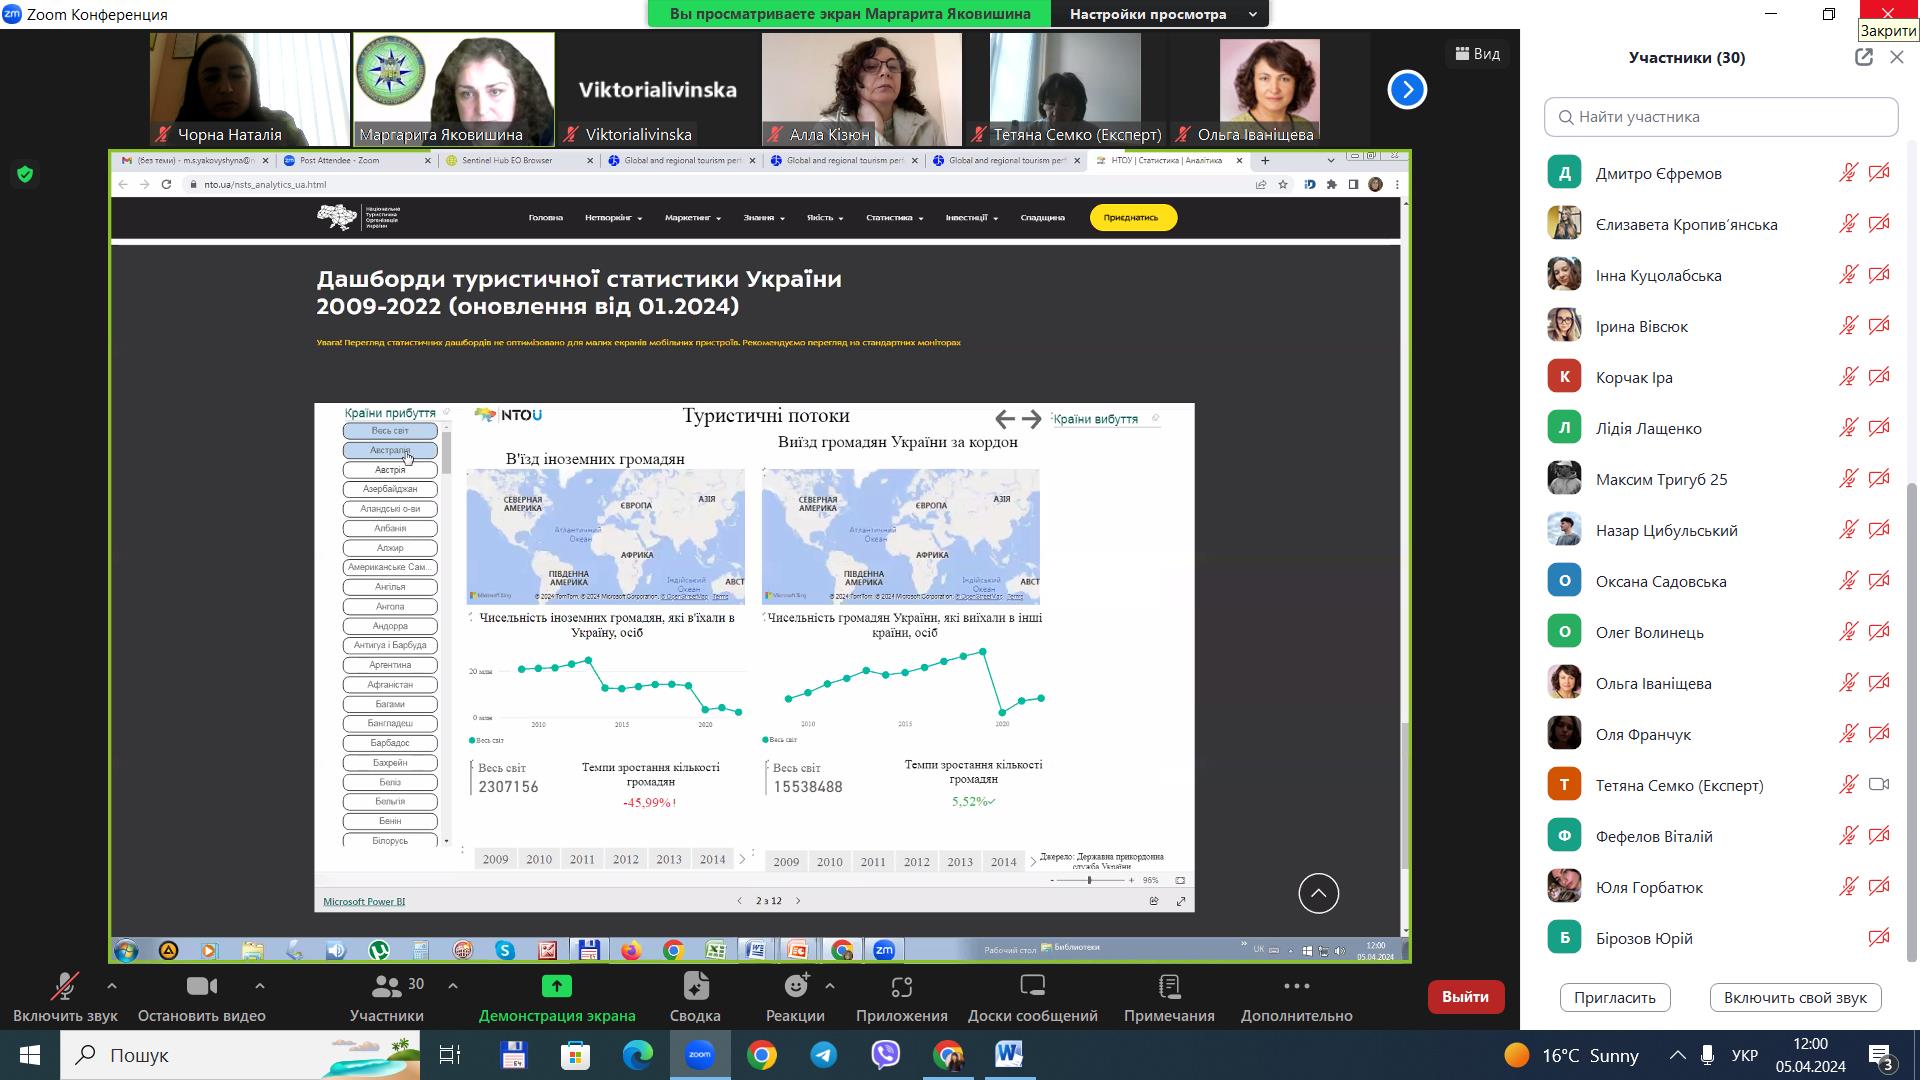
Task: Open Notes (Примечания) icon
Action: point(1168,987)
